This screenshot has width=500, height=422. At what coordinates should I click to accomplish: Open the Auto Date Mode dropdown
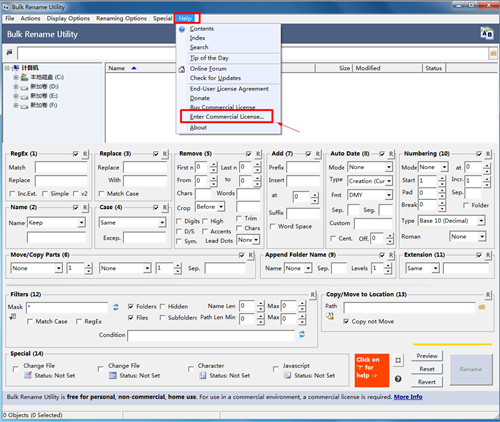click(x=389, y=167)
